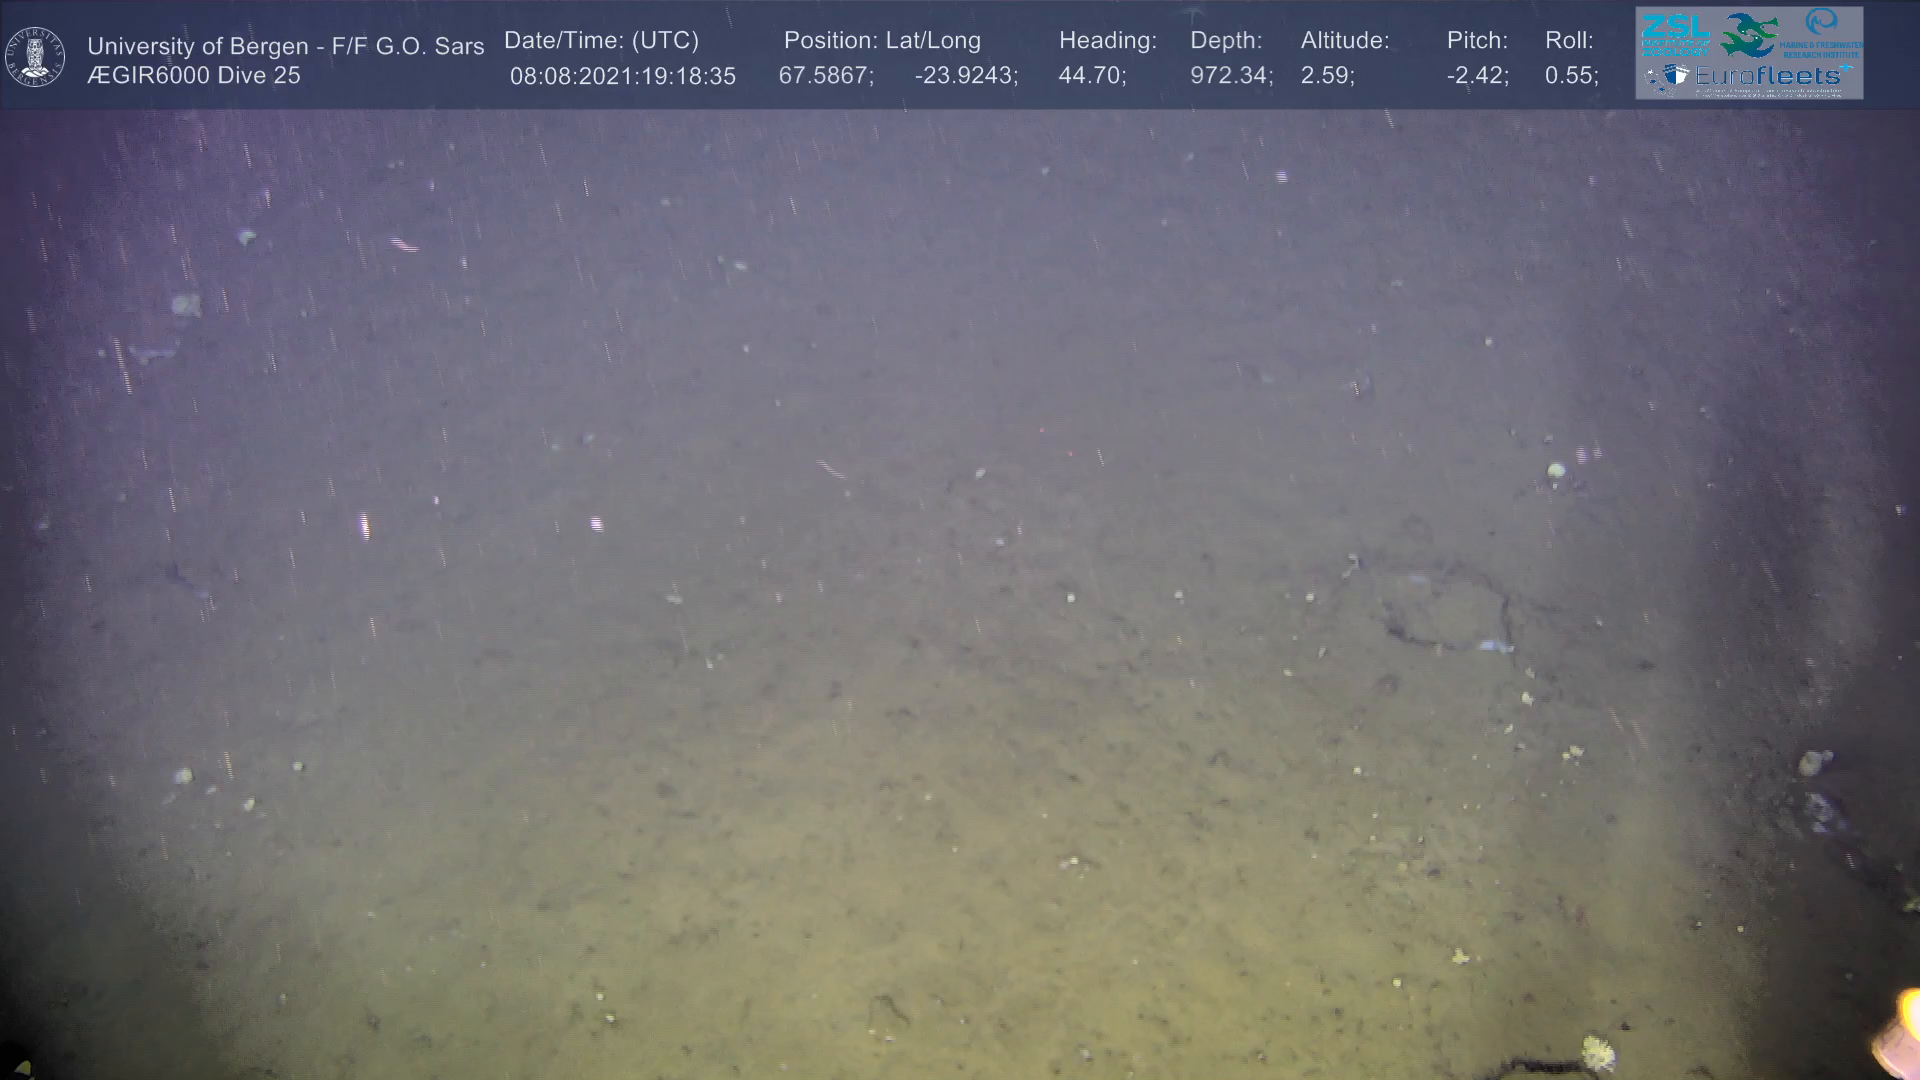
Task: Click the Roll value 0.55
Action: (x=1570, y=76)
